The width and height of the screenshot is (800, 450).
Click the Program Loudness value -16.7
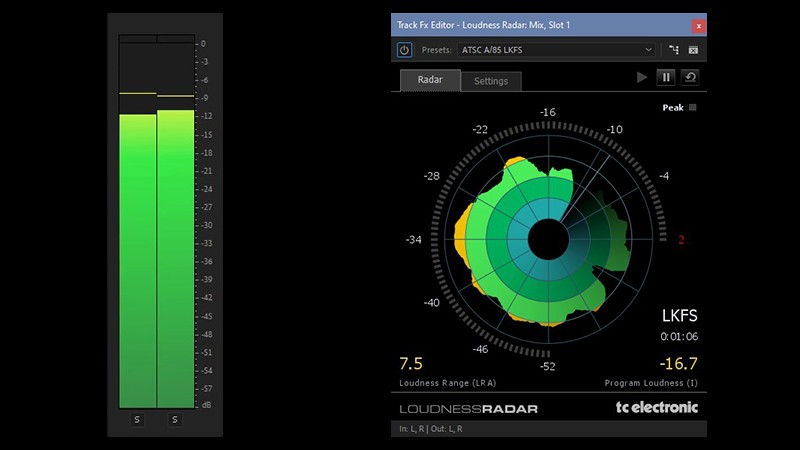678,364
